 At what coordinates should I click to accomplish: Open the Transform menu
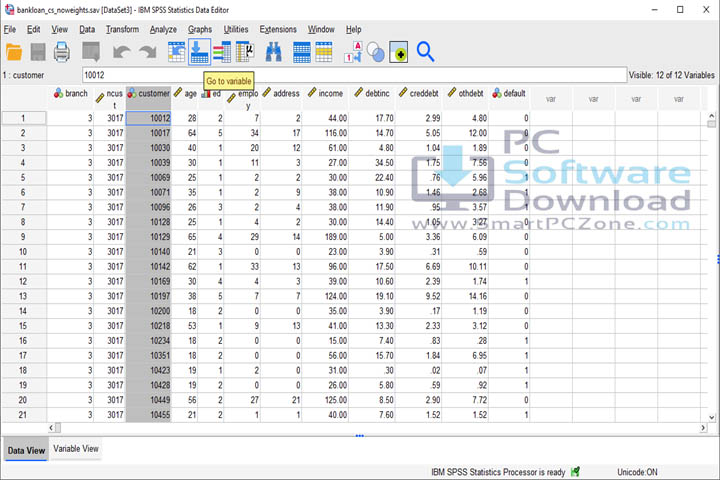click(x=122, y=29)
